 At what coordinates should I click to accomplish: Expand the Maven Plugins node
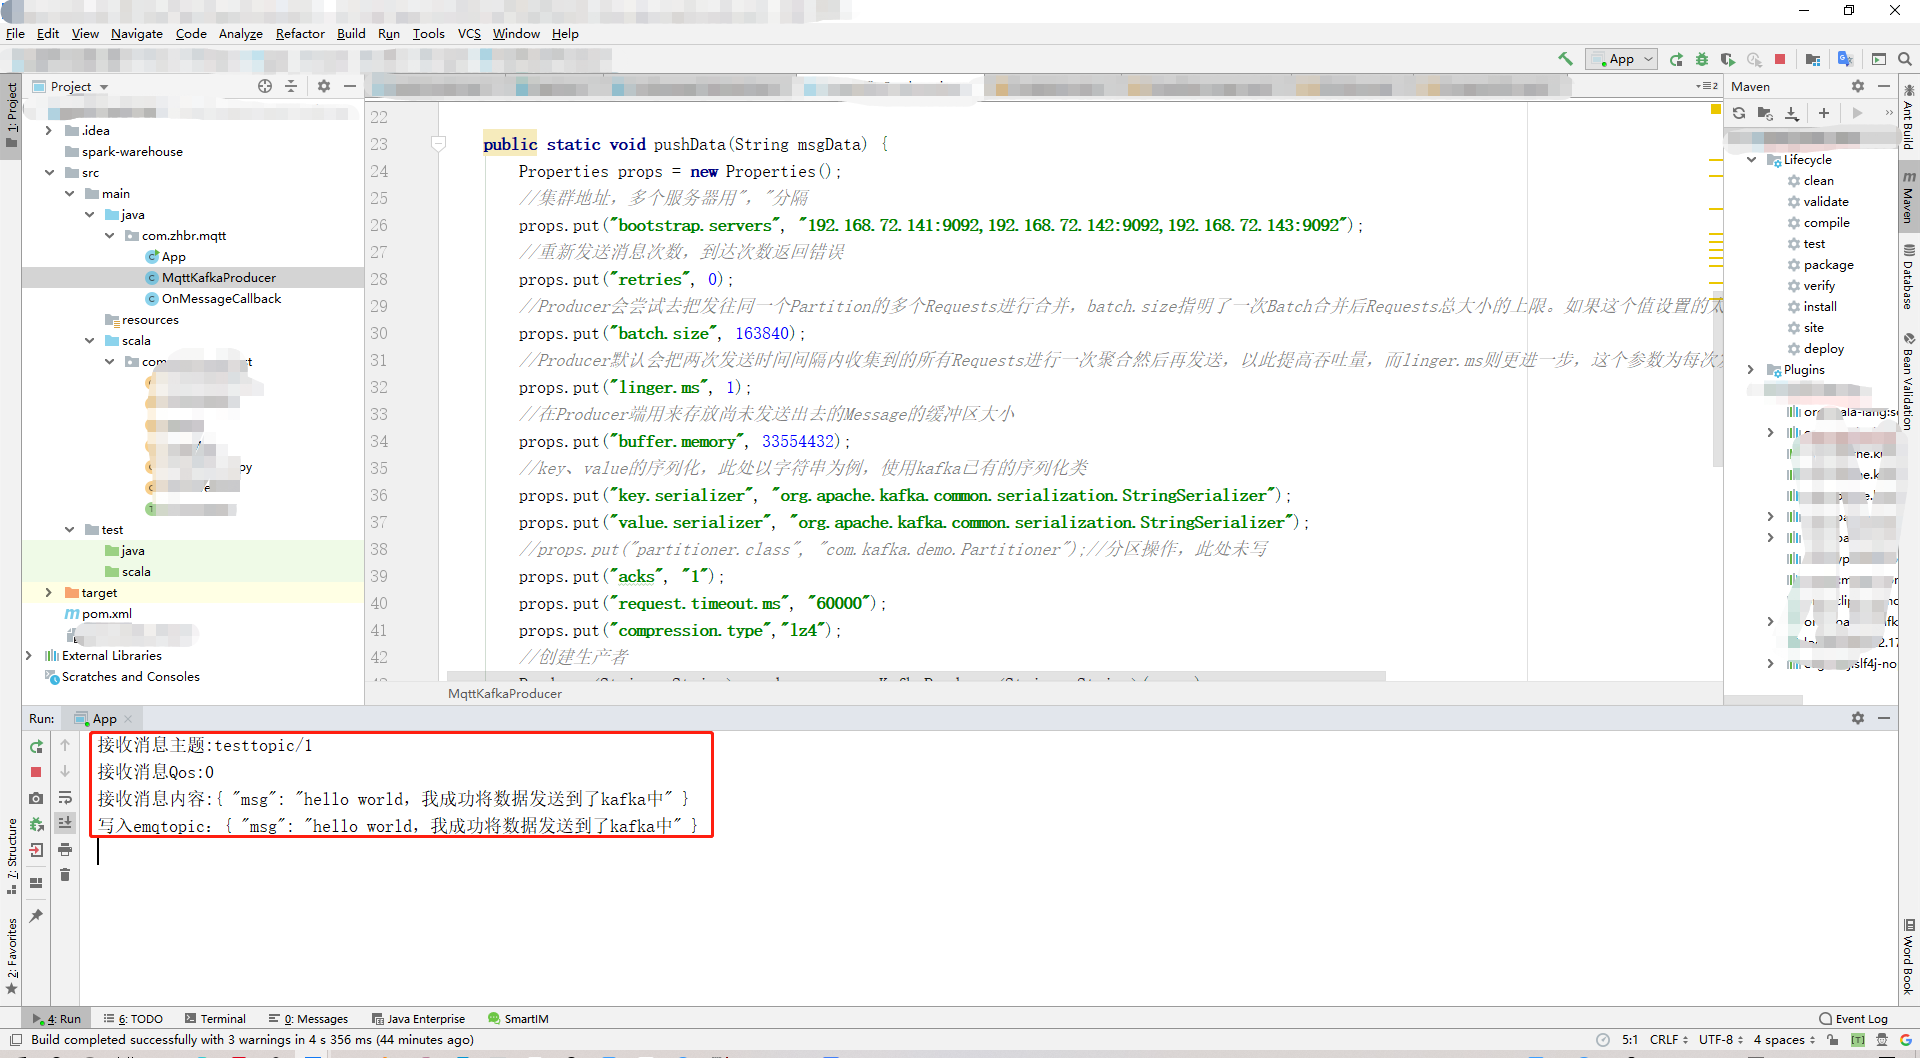1751,369
